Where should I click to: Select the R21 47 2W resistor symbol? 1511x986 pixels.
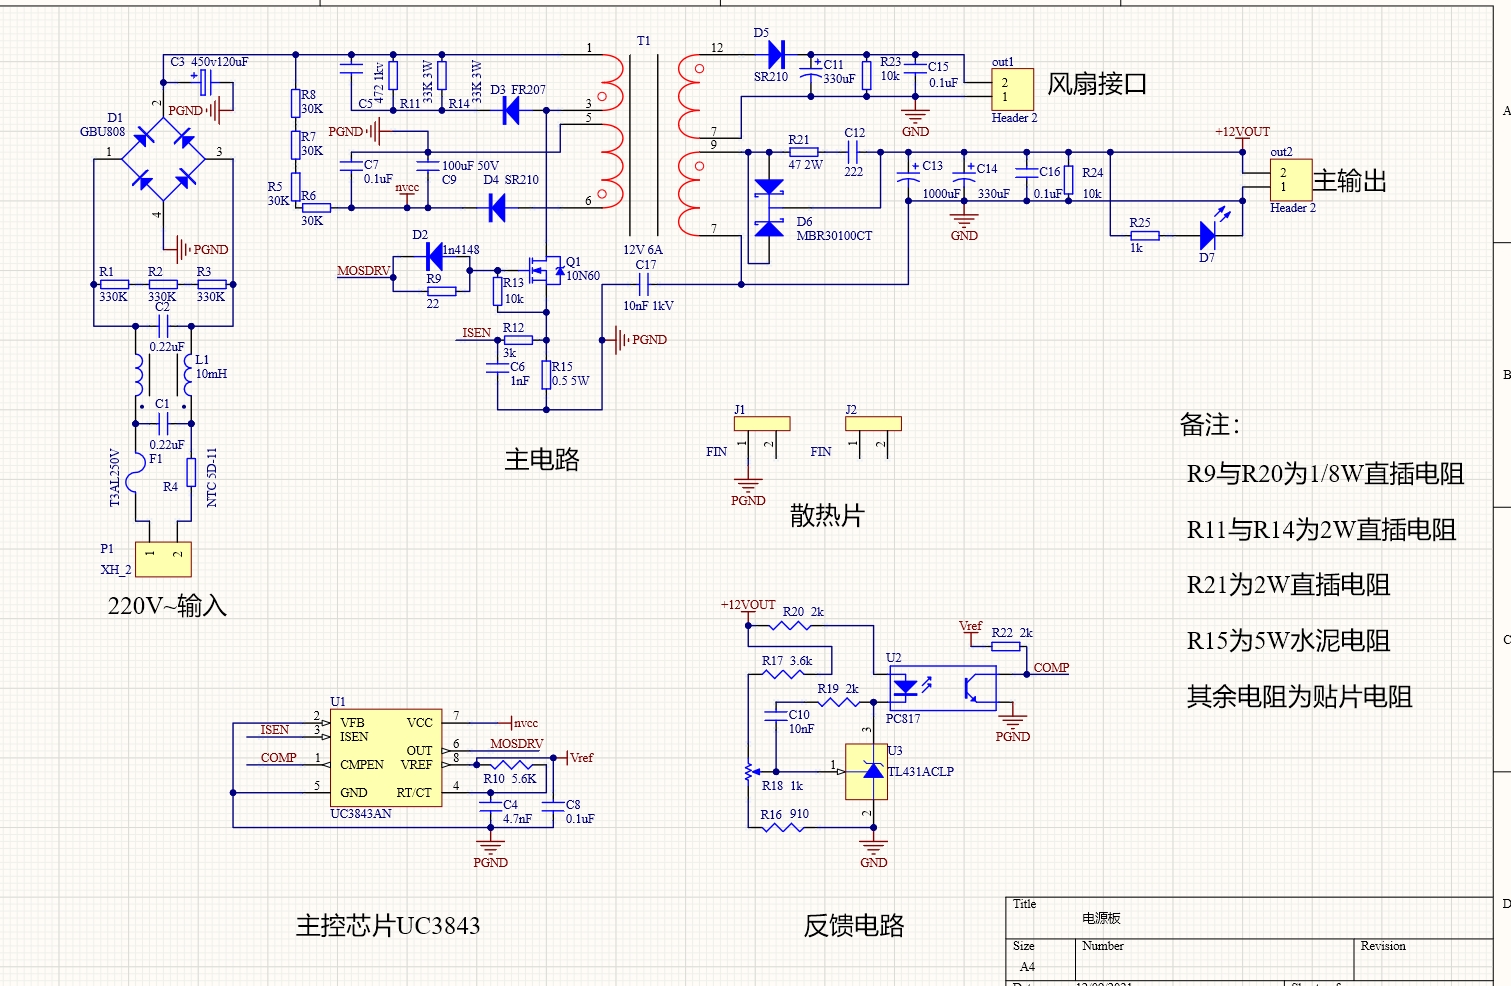[x=803, y=152]
